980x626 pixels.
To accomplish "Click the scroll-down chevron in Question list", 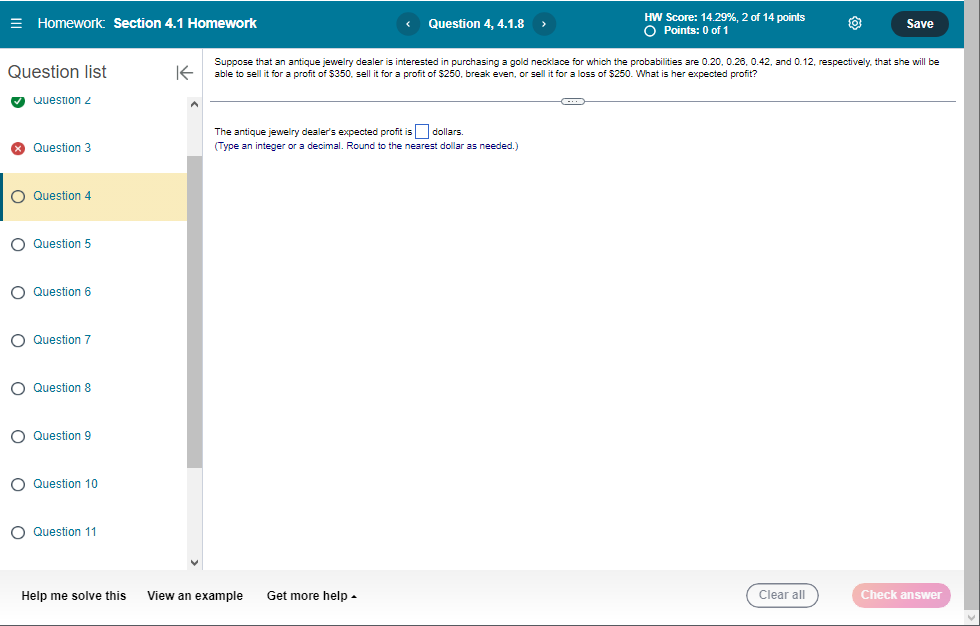I will (x=194, y=561).
